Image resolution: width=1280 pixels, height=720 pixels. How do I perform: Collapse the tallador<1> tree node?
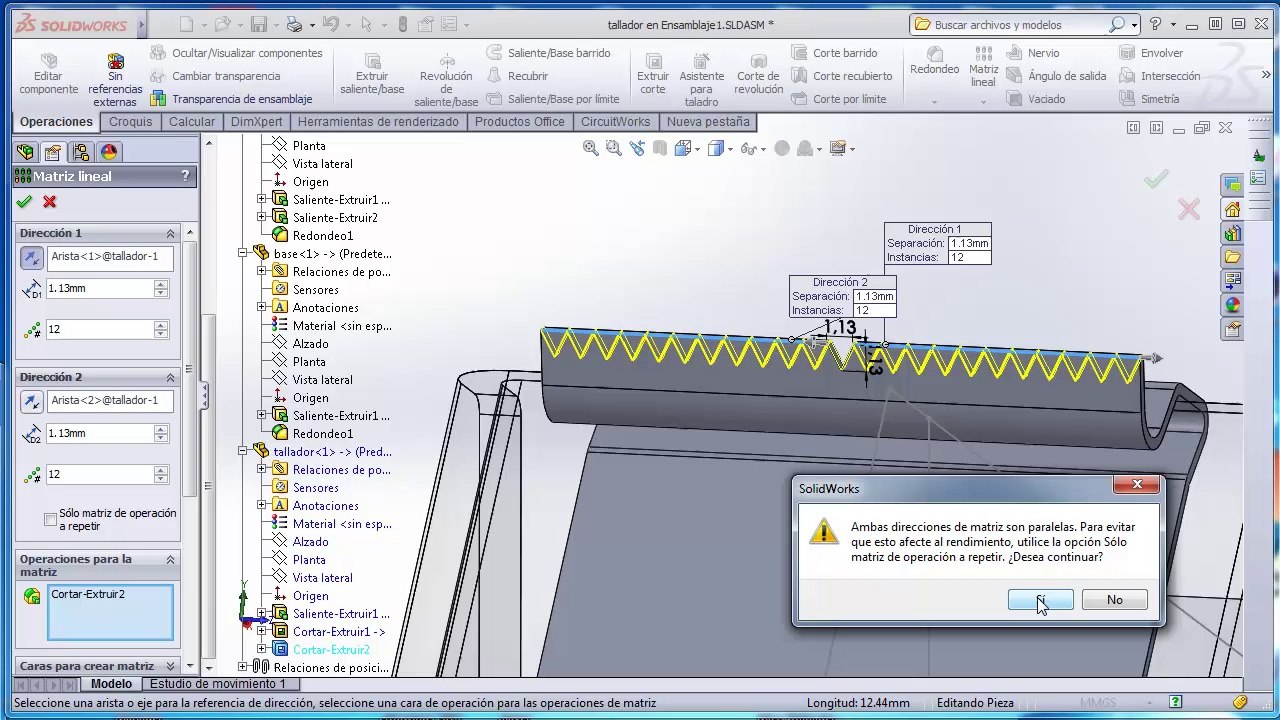[x=242, y=452]
